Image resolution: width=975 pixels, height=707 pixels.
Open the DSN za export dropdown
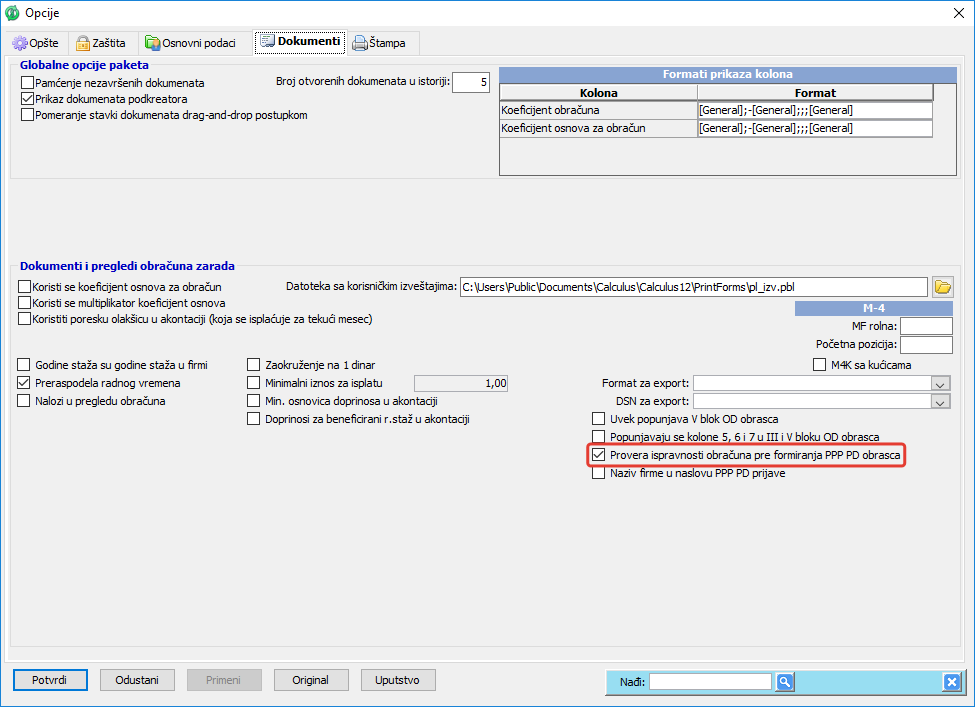click(939, 401)
